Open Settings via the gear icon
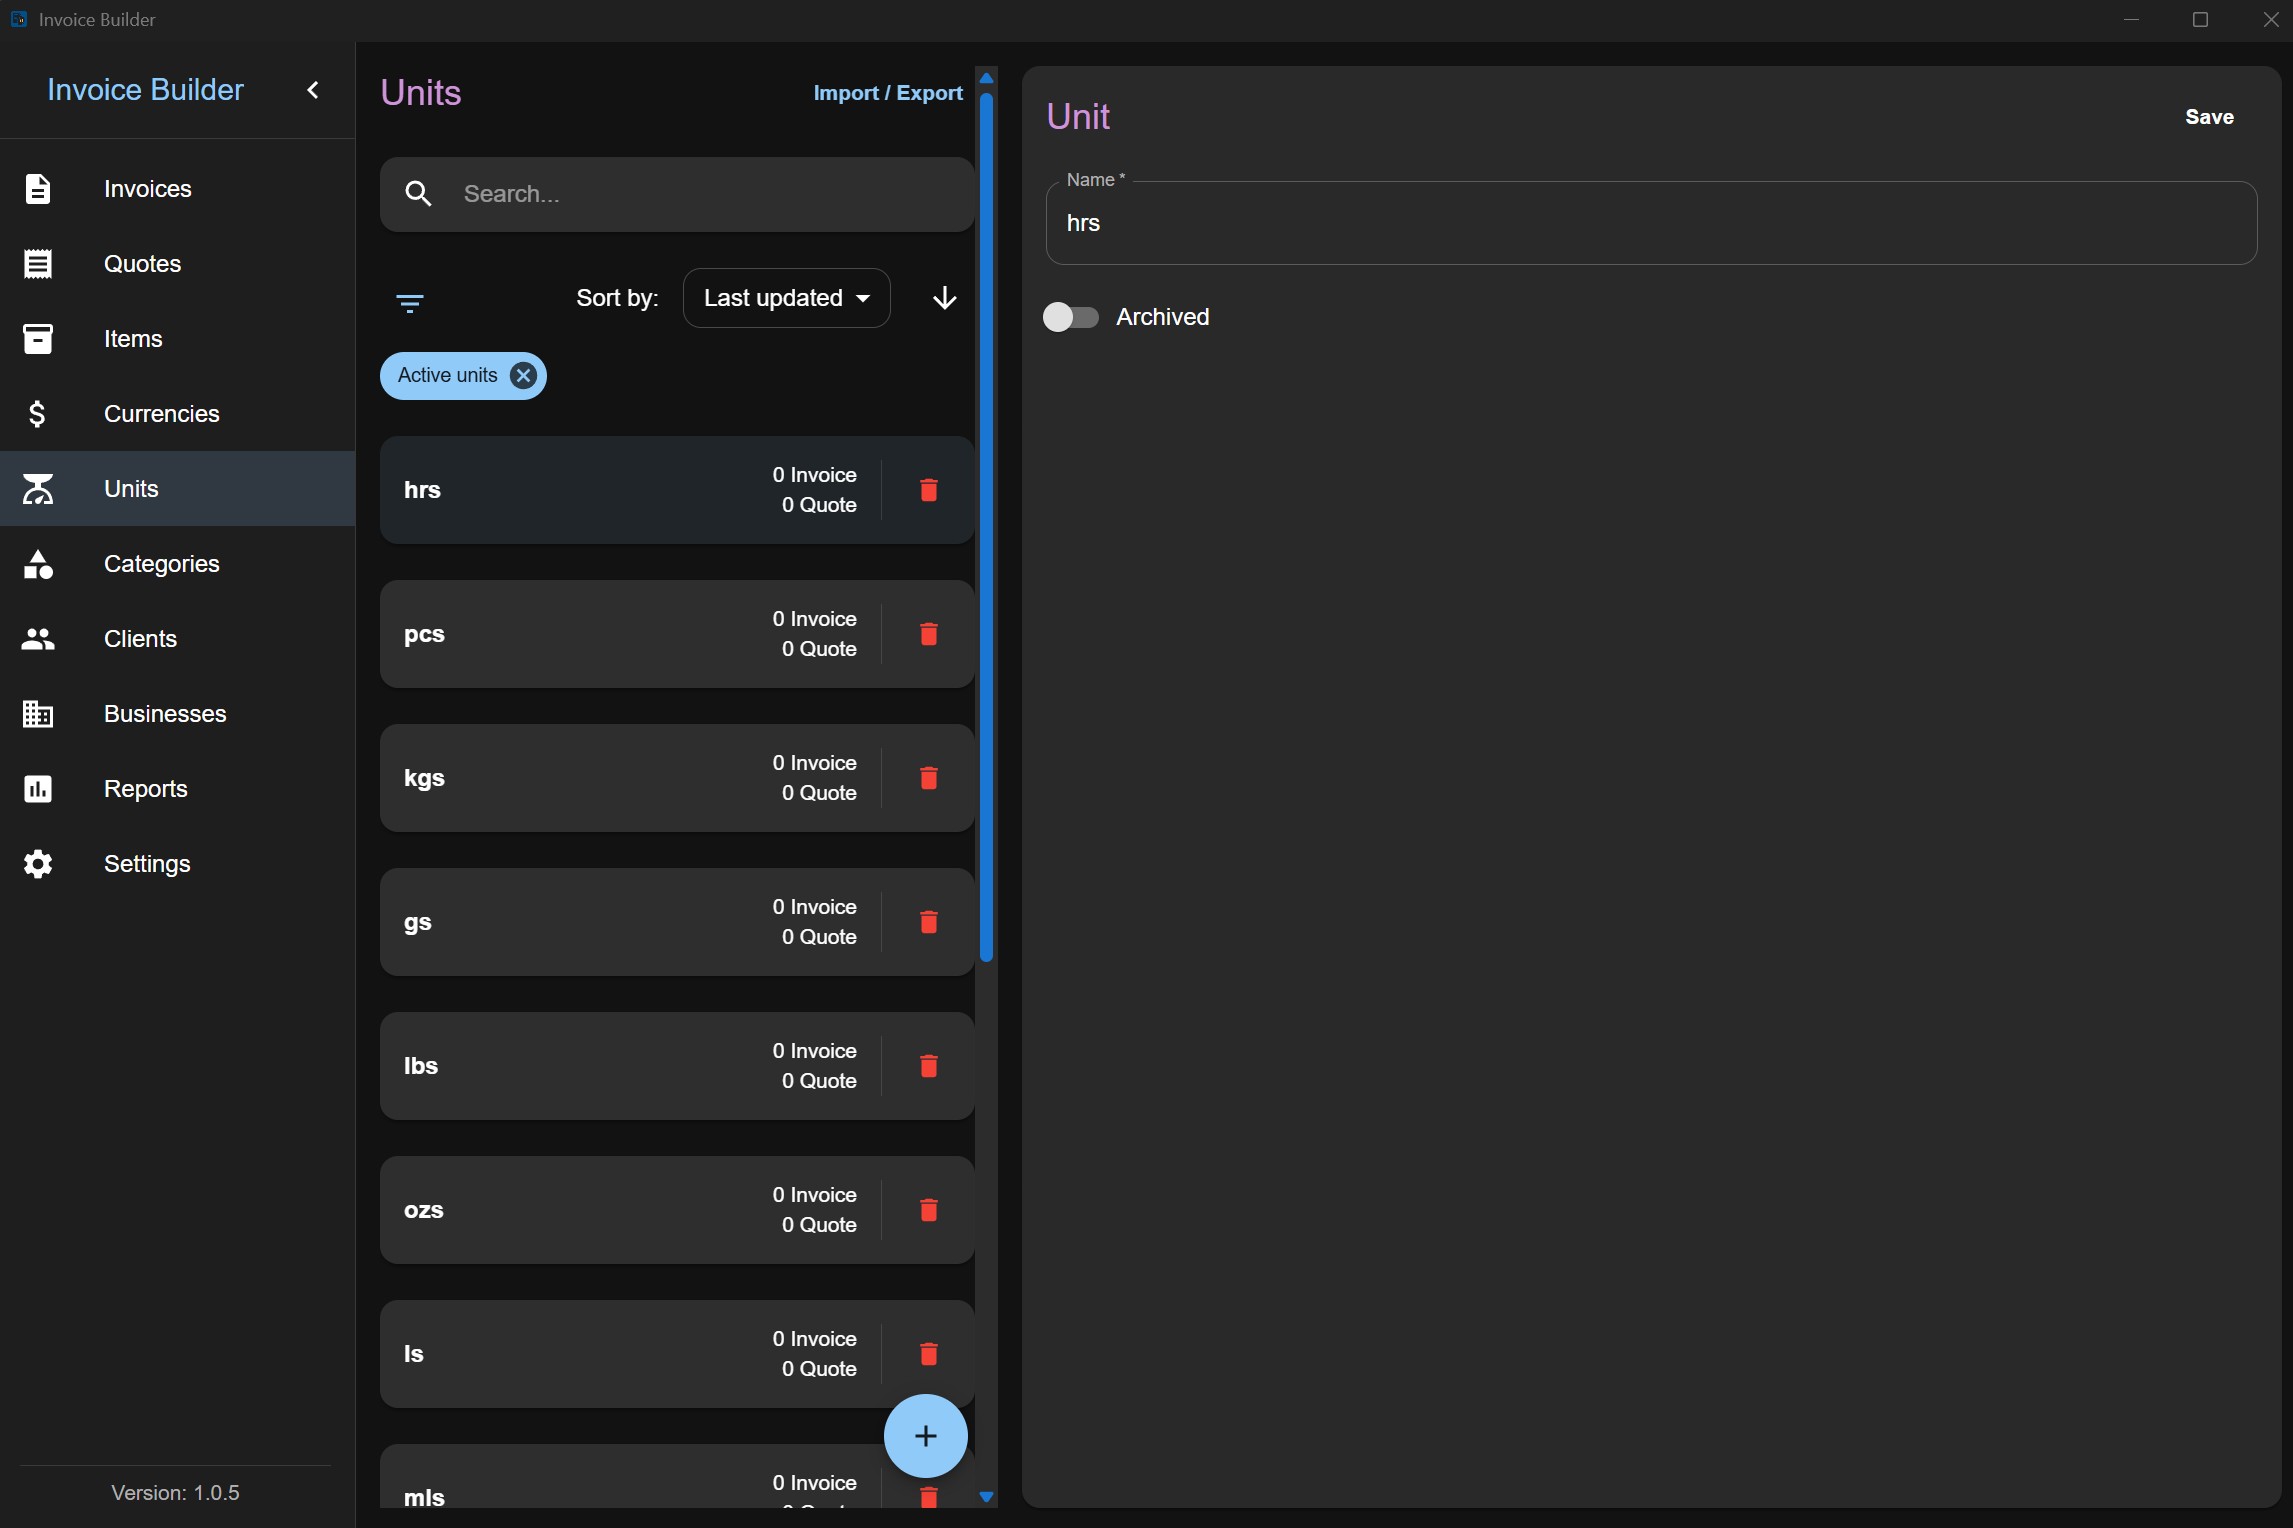2293x1528 pixels. [x=38, y=864]
